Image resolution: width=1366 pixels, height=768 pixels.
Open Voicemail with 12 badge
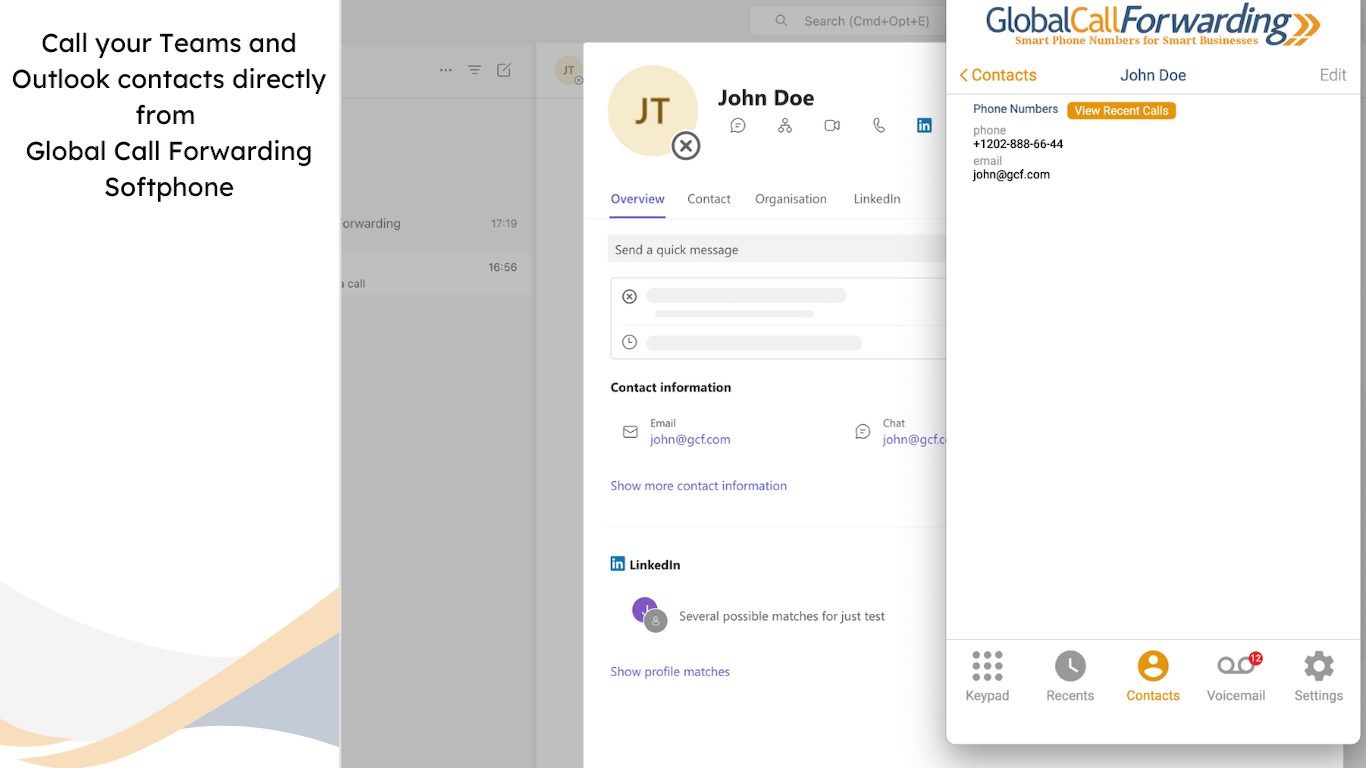(x=1236, y=677)
